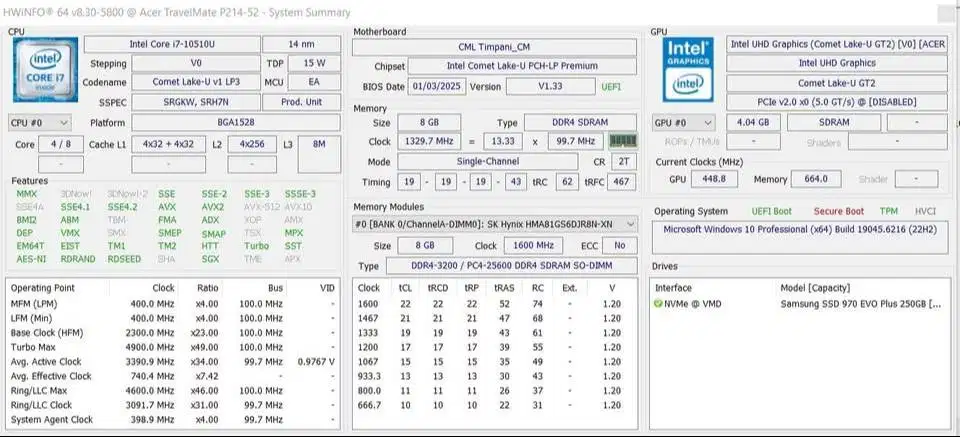Screen dimensions: 960x437
Task: Click the UEFI Boot status indicator
Action: (771, 211)
